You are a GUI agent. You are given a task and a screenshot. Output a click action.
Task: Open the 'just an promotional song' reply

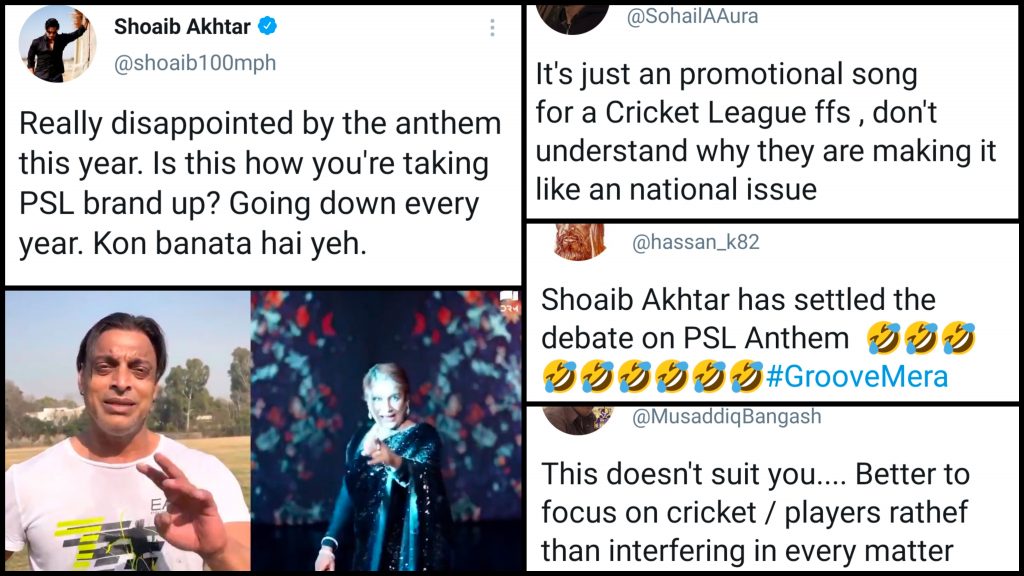766,131
